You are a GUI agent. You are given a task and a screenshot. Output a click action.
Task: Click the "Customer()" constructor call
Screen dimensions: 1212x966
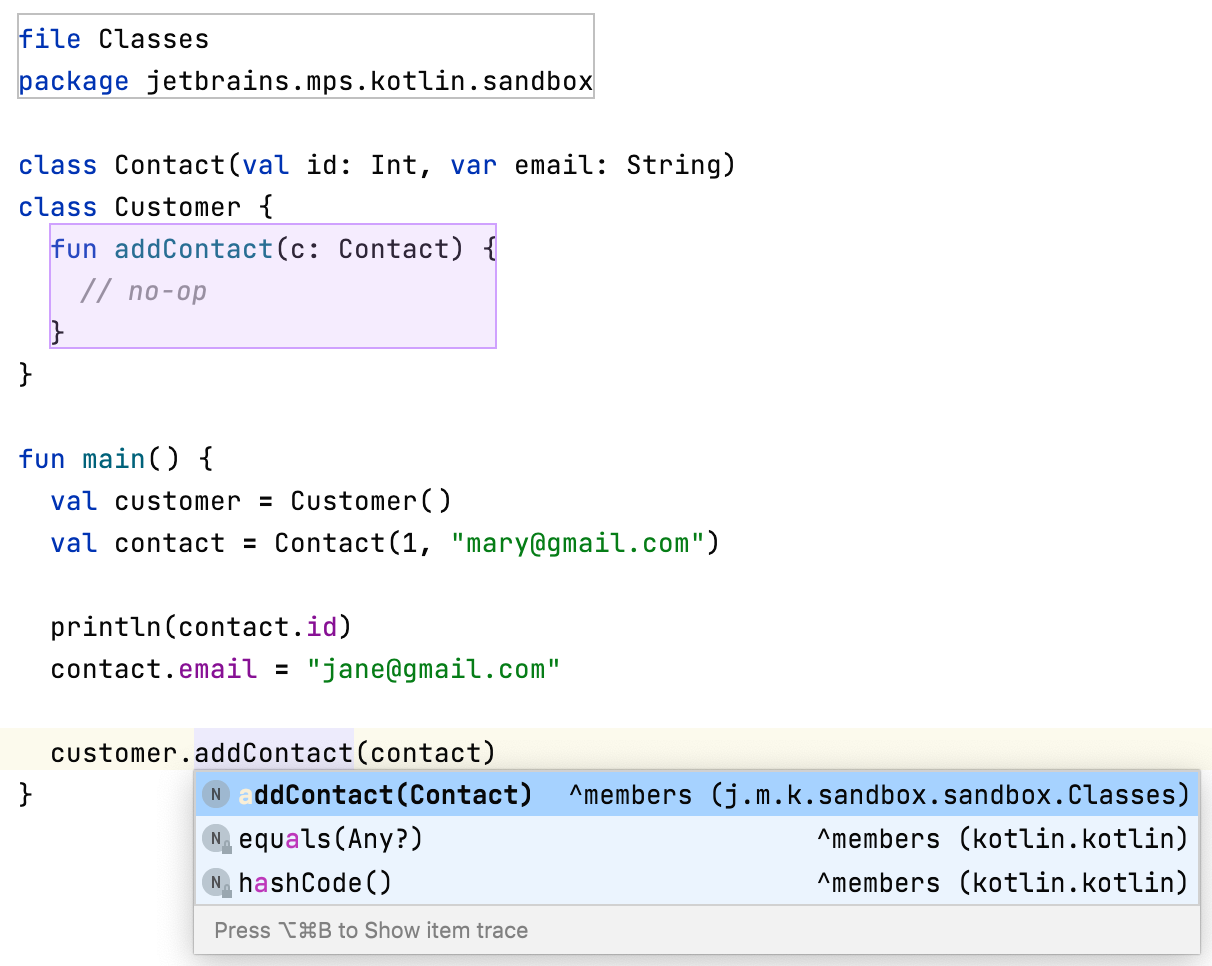click(371, 501)
